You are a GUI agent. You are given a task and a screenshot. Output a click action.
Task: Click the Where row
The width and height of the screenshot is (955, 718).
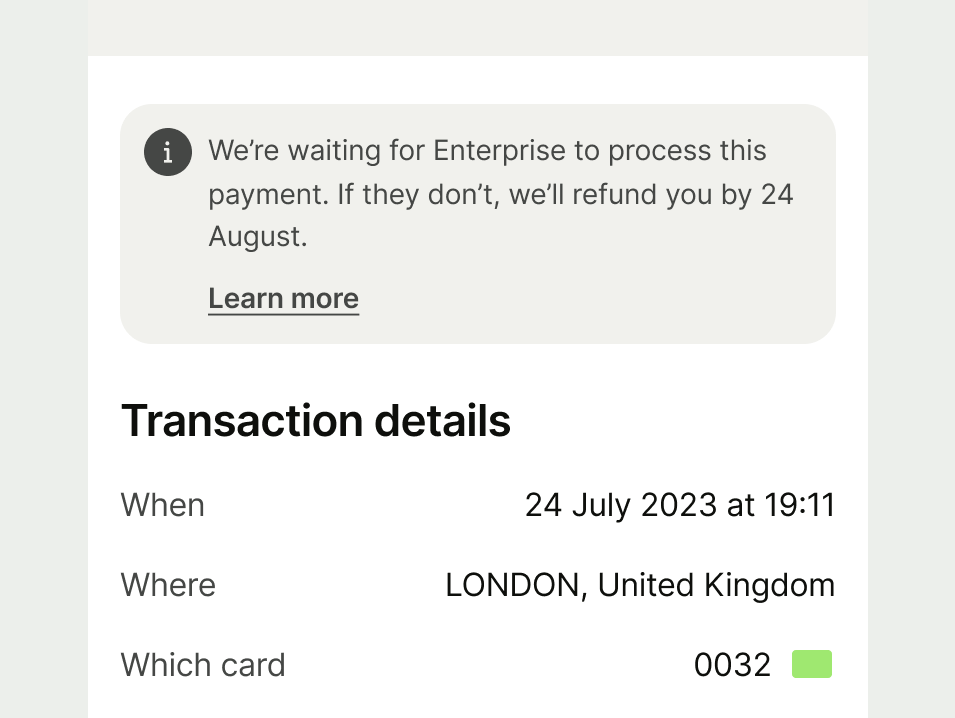pyautogui.click(x=478, y=585)
